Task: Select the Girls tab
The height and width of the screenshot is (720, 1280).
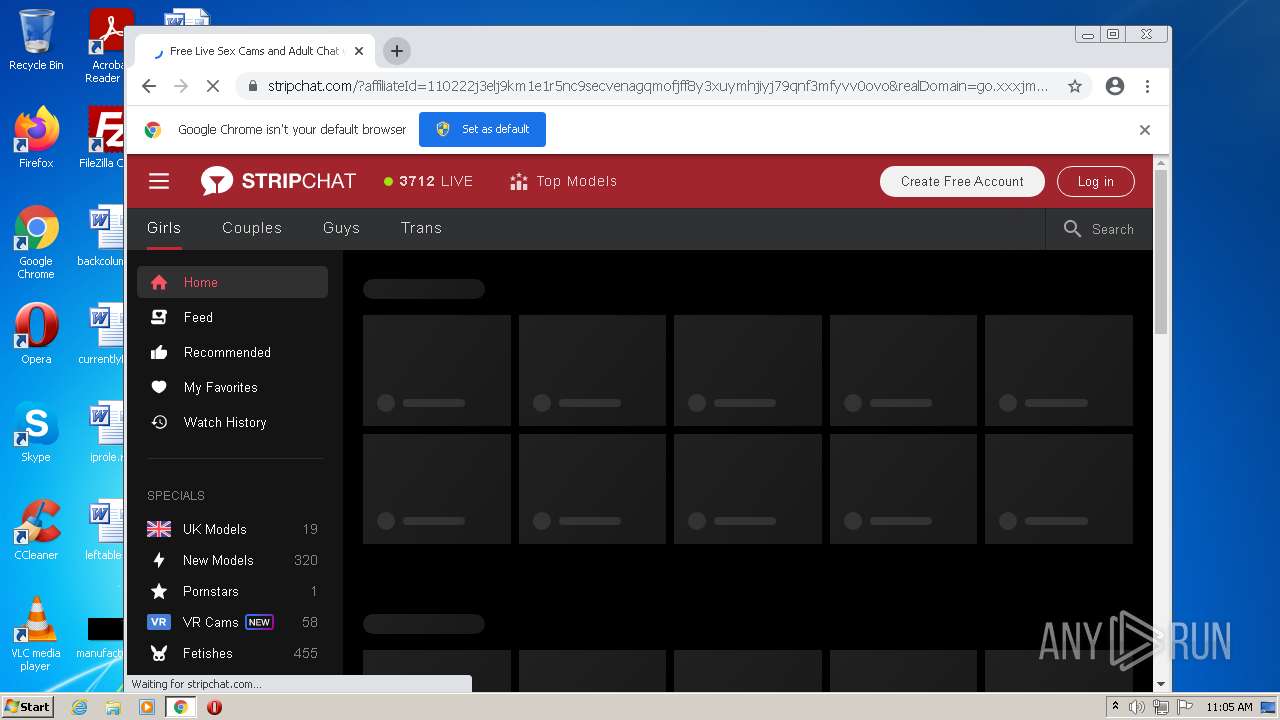Action: (164, 228)
